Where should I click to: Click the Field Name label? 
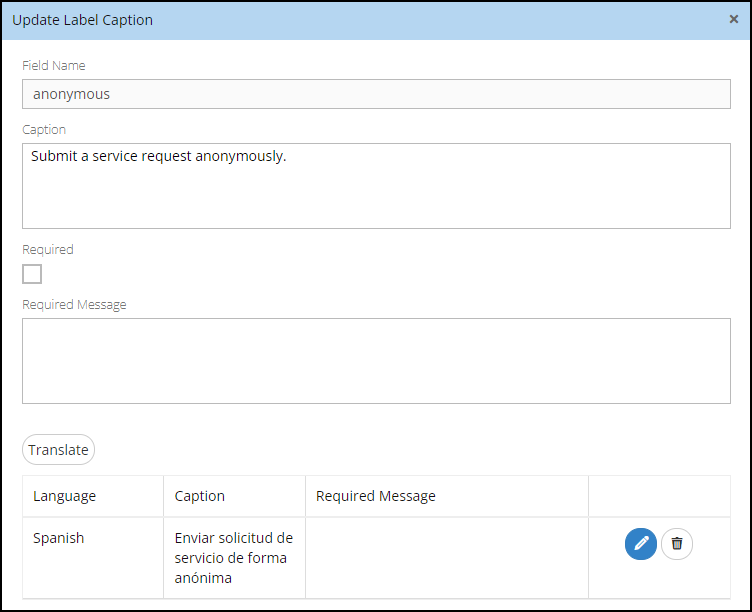(54, 65)
